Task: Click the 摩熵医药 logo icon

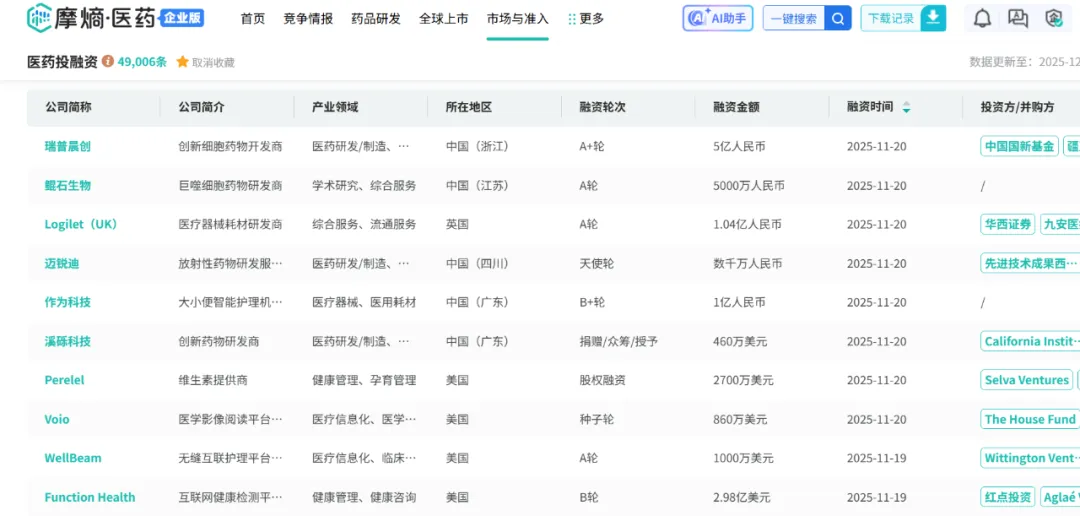Action: click(x=40, y=17)
